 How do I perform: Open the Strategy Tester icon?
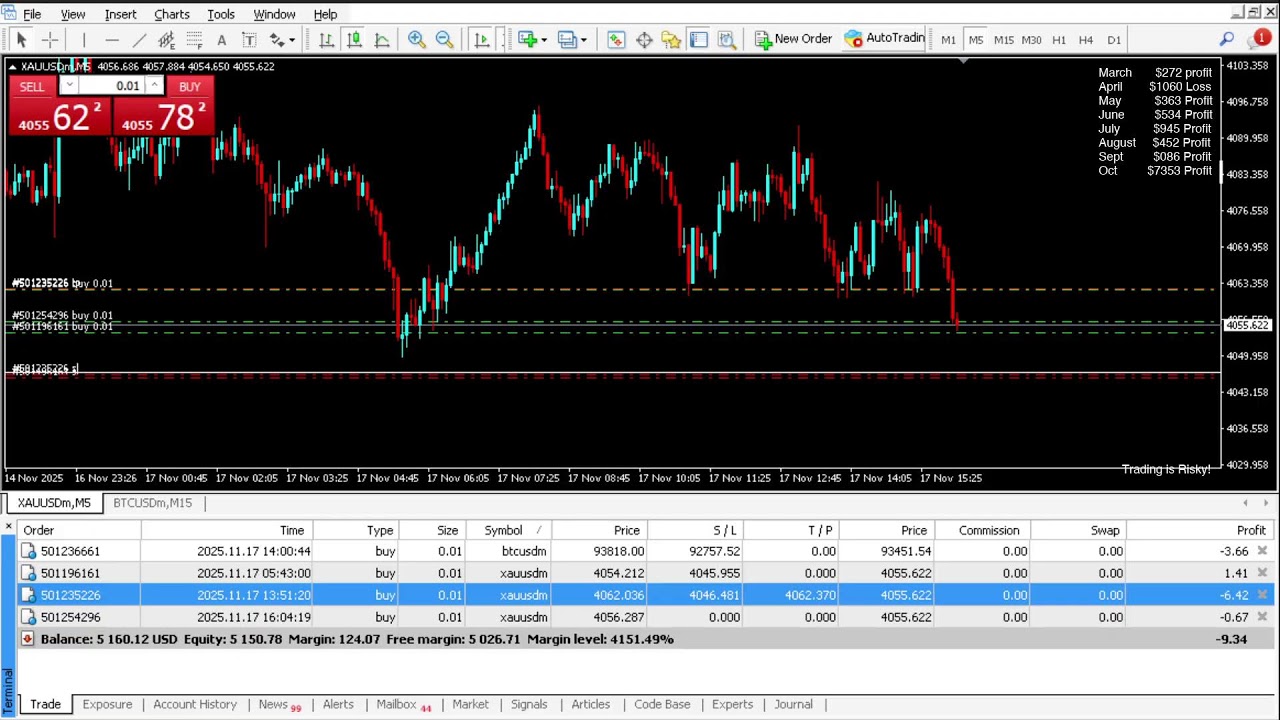pyautogui.click(x=727, y=40)
